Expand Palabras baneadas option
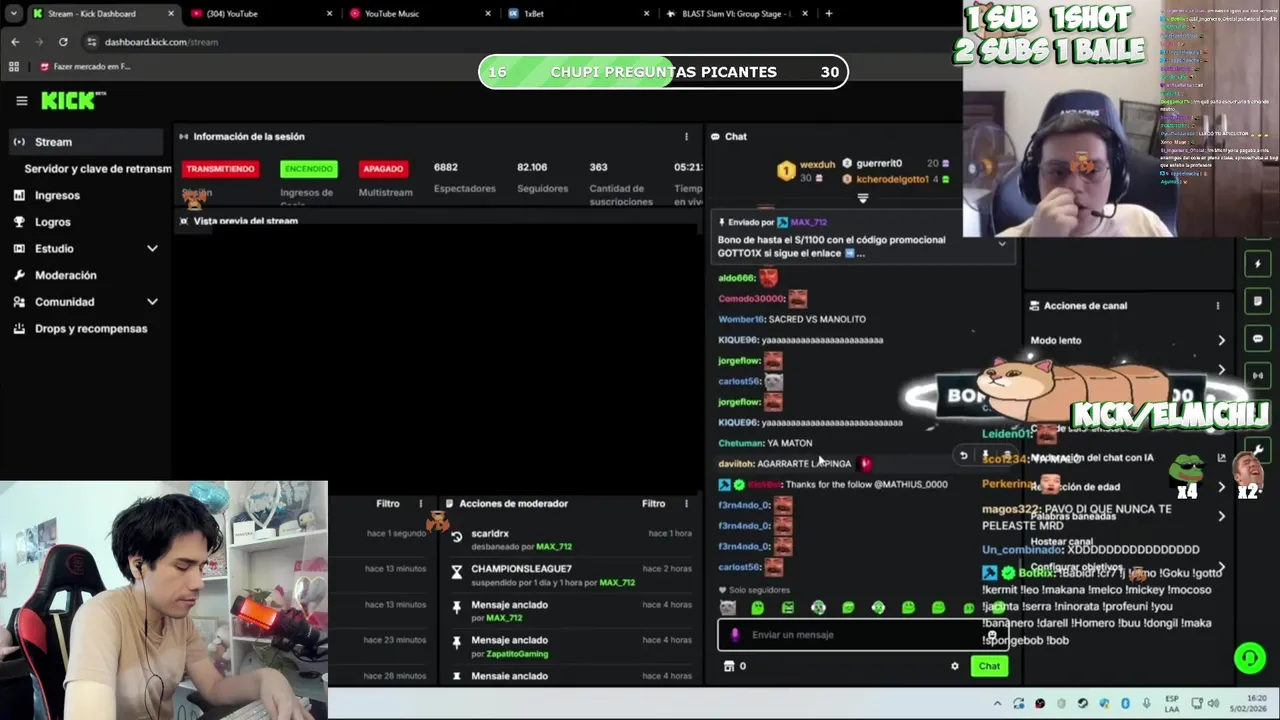1280x720 pixels. tap(1221, 516)
